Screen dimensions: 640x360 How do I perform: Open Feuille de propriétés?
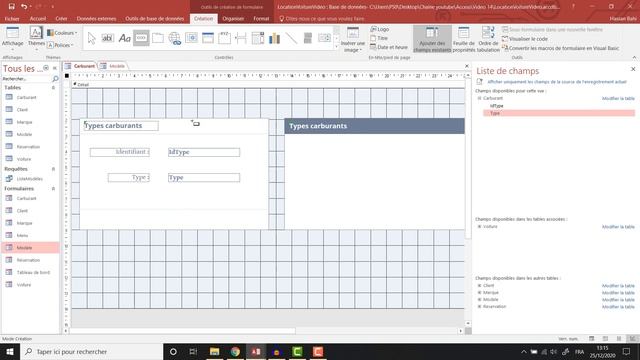(x=464, y=39)
